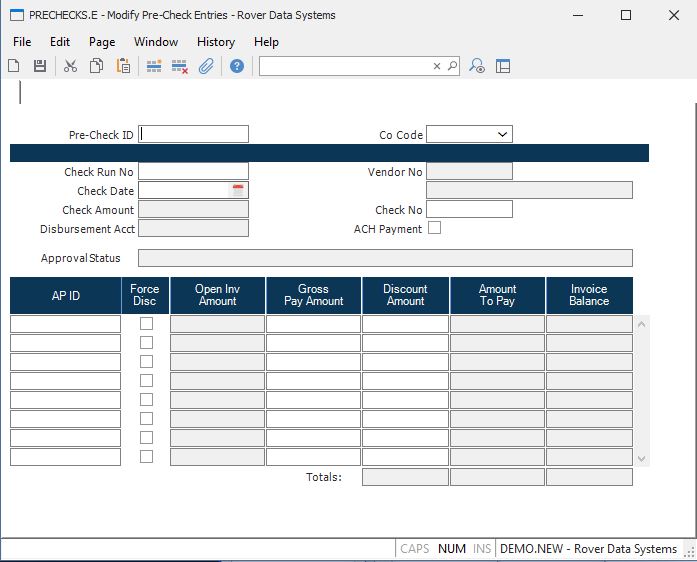Viewport: 697px width, 562px height.
Task: Check the first row Force Disc checkbox
Action: click(146, 323)
